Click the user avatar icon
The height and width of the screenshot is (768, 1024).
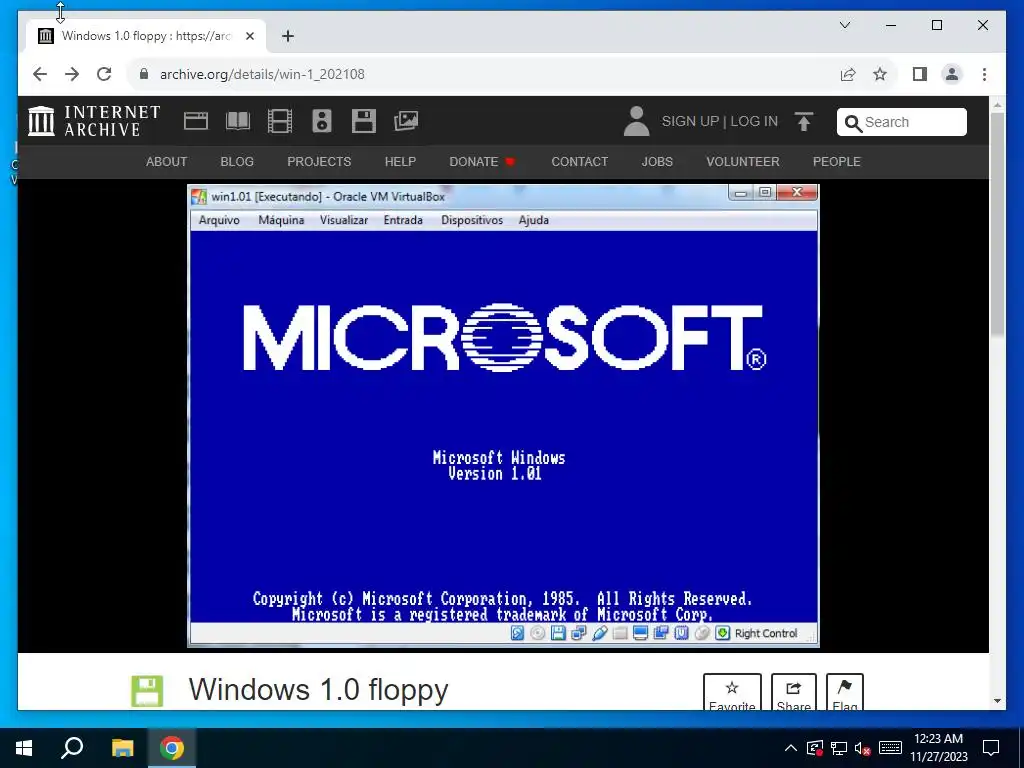[636, 121]
